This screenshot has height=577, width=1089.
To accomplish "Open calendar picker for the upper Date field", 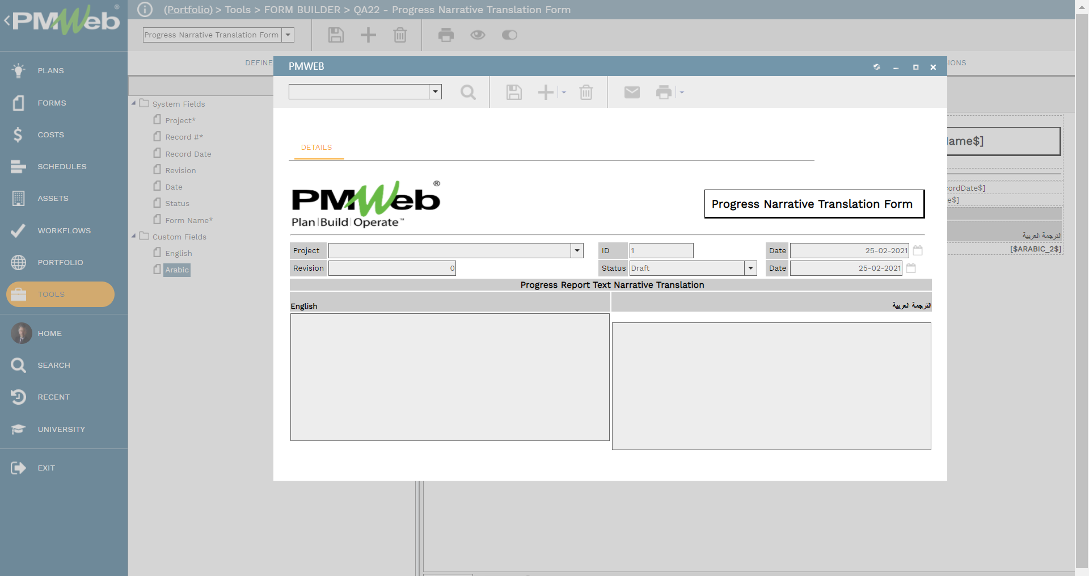I will tap(918, 250).
